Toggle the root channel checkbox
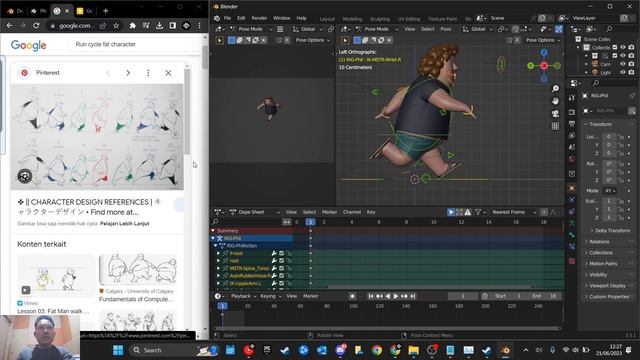This screenshot has width=640, height=360. [281, 261]
